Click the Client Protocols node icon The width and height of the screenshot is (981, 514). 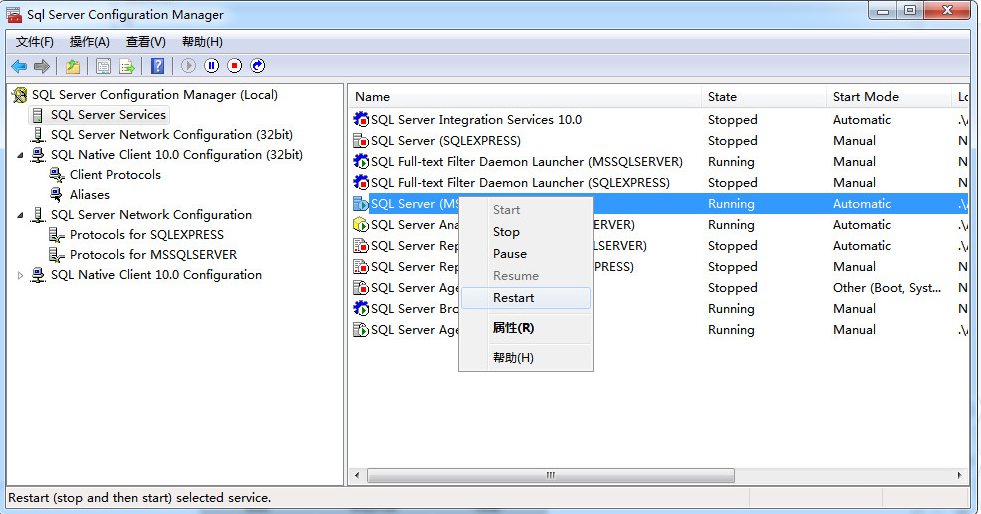57,175
